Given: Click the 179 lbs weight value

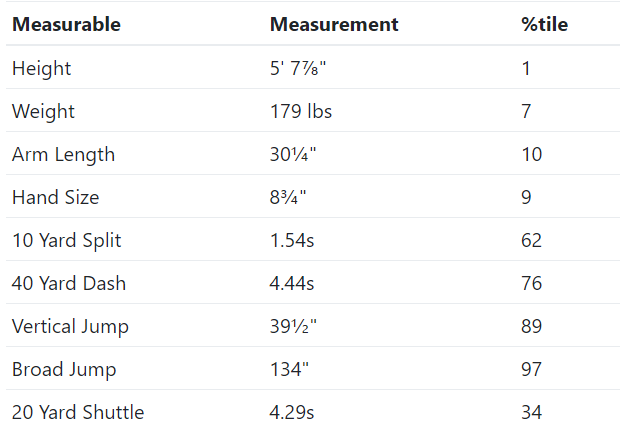Looking at the screenshot, I should point(301,111).
